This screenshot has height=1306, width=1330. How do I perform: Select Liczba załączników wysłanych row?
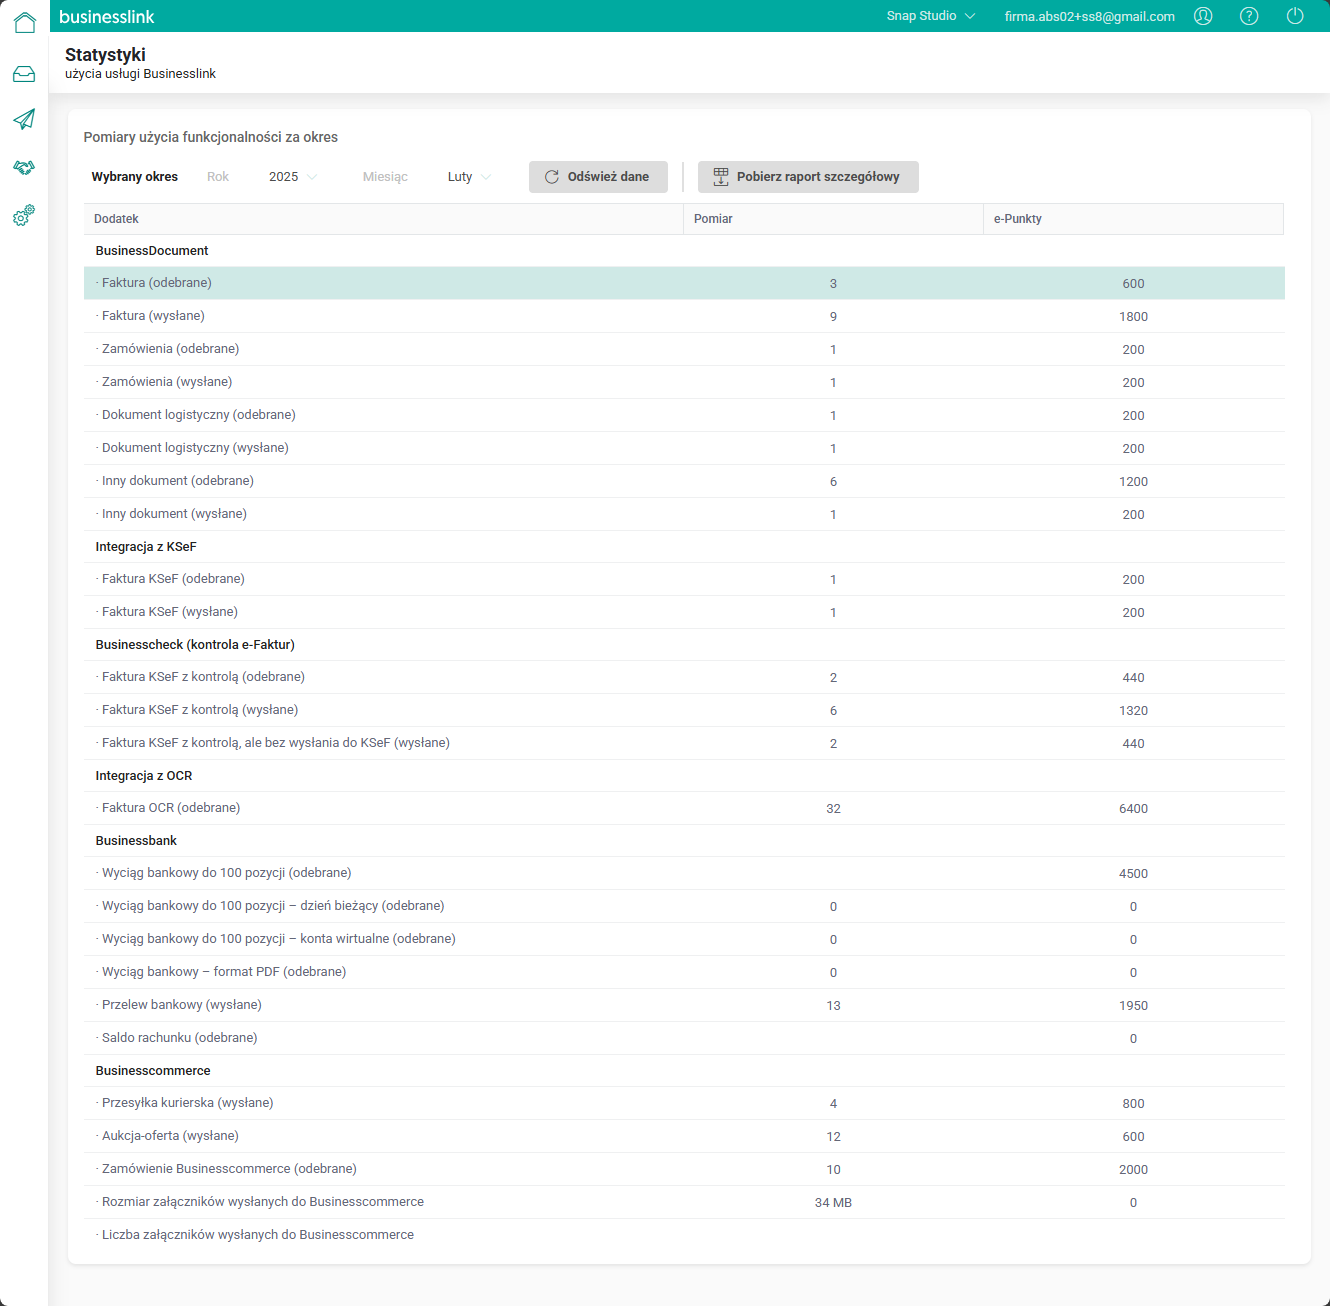pos(684,1235)
